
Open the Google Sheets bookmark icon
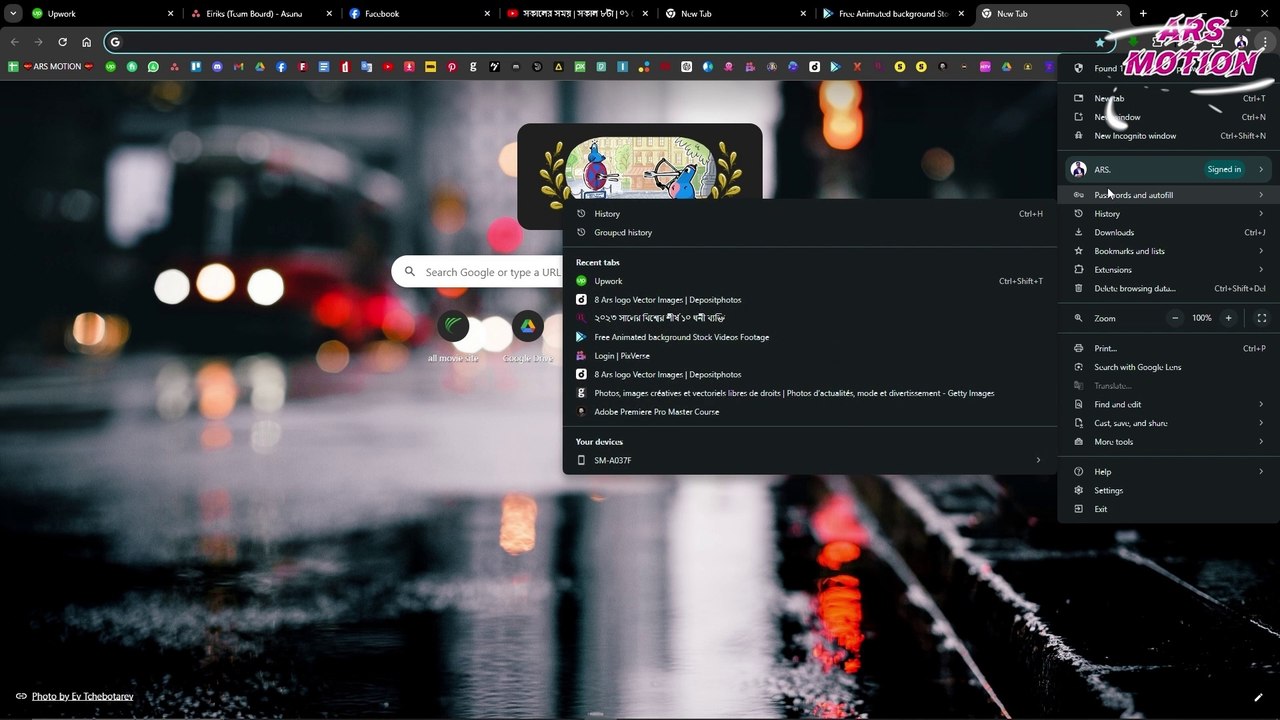(x=13, y=67)
